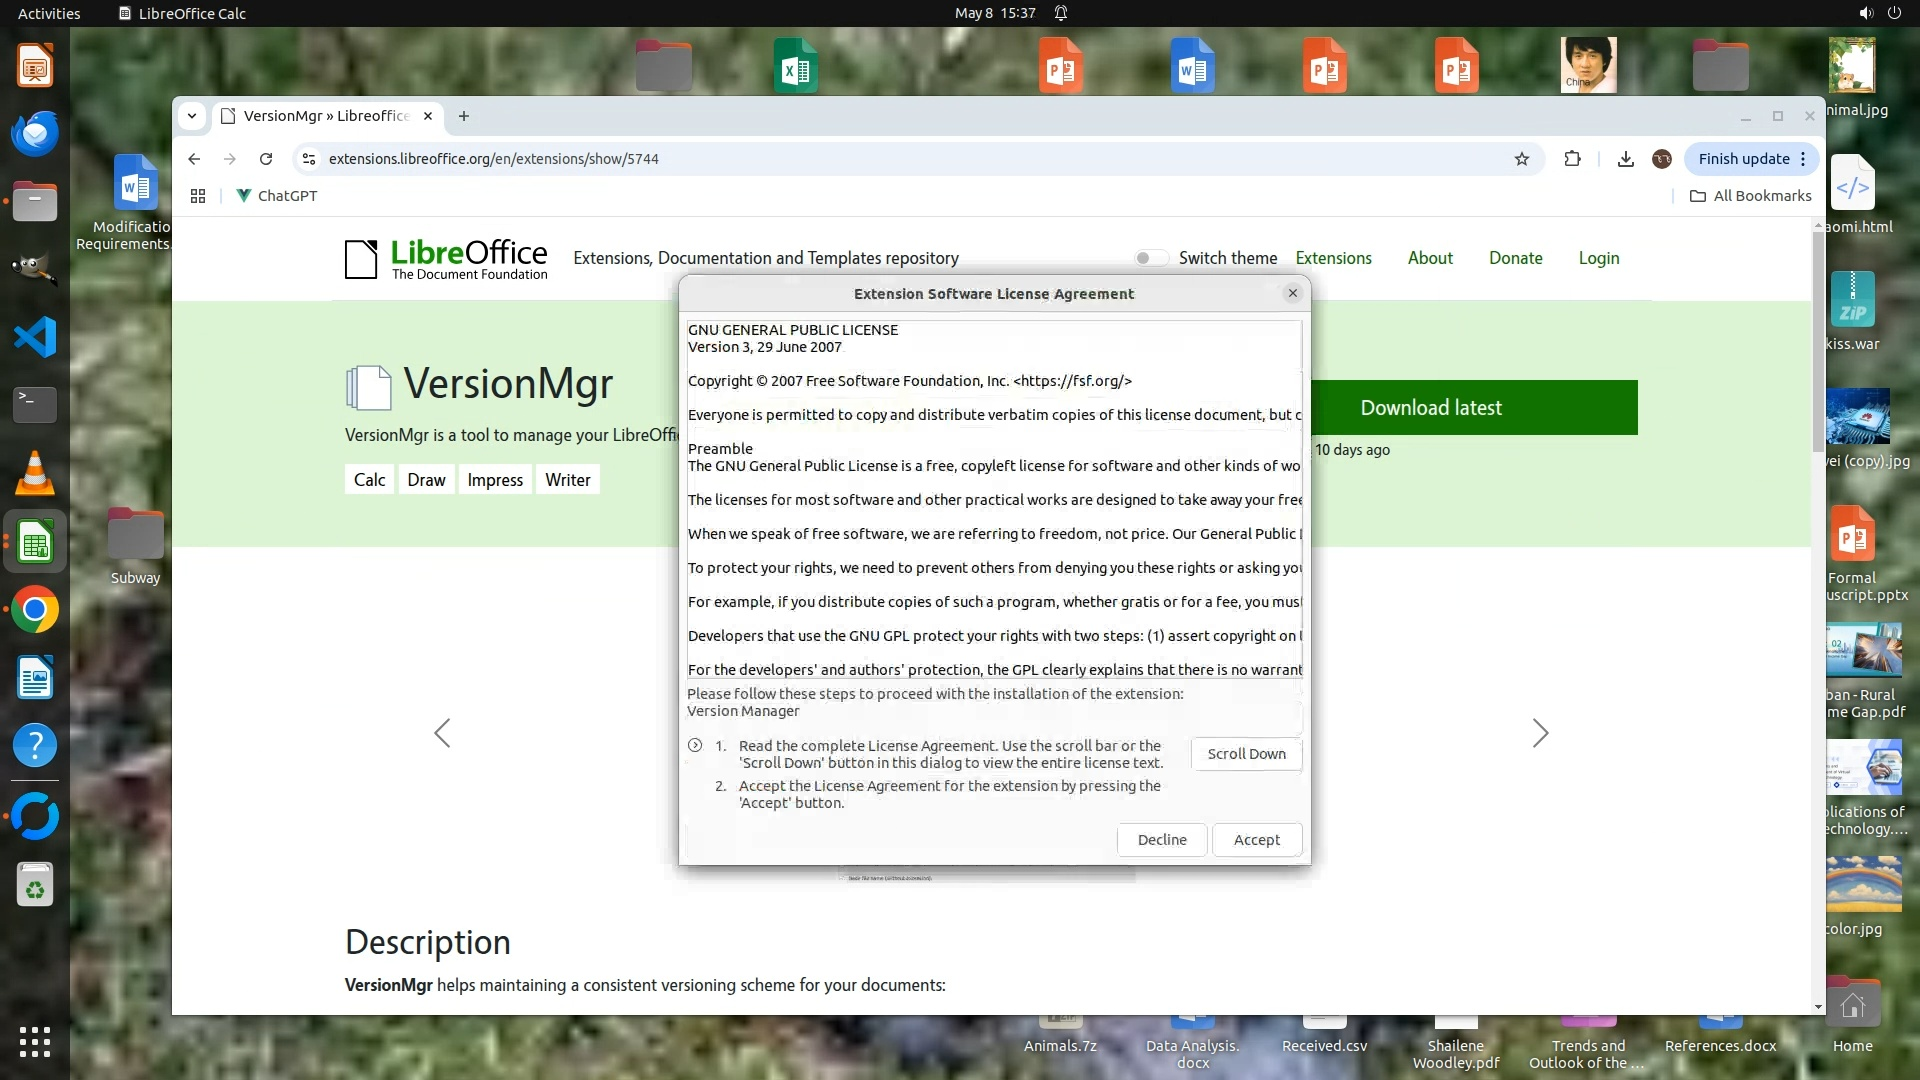Go to previous screenshot with left arrow
Viewport: 1920px width, 1080px height.
pos(442,733)
